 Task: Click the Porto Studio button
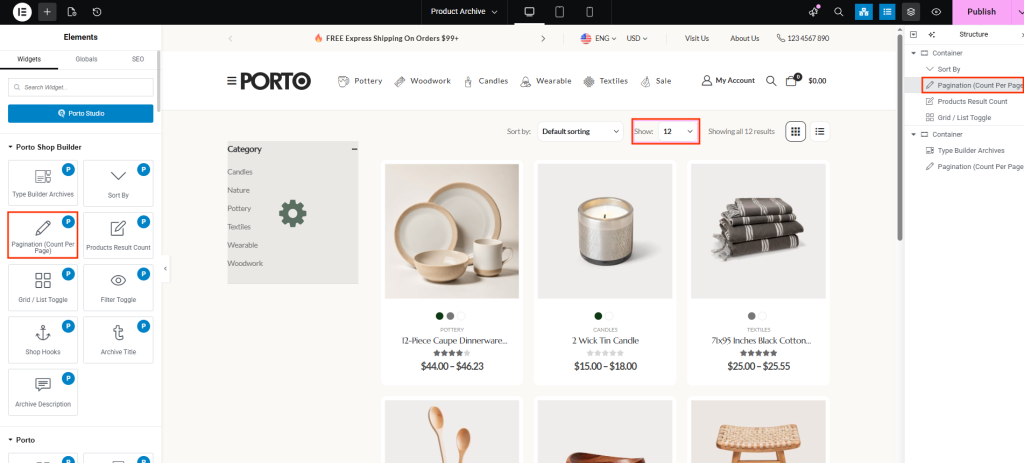click(x=80, y=113)
